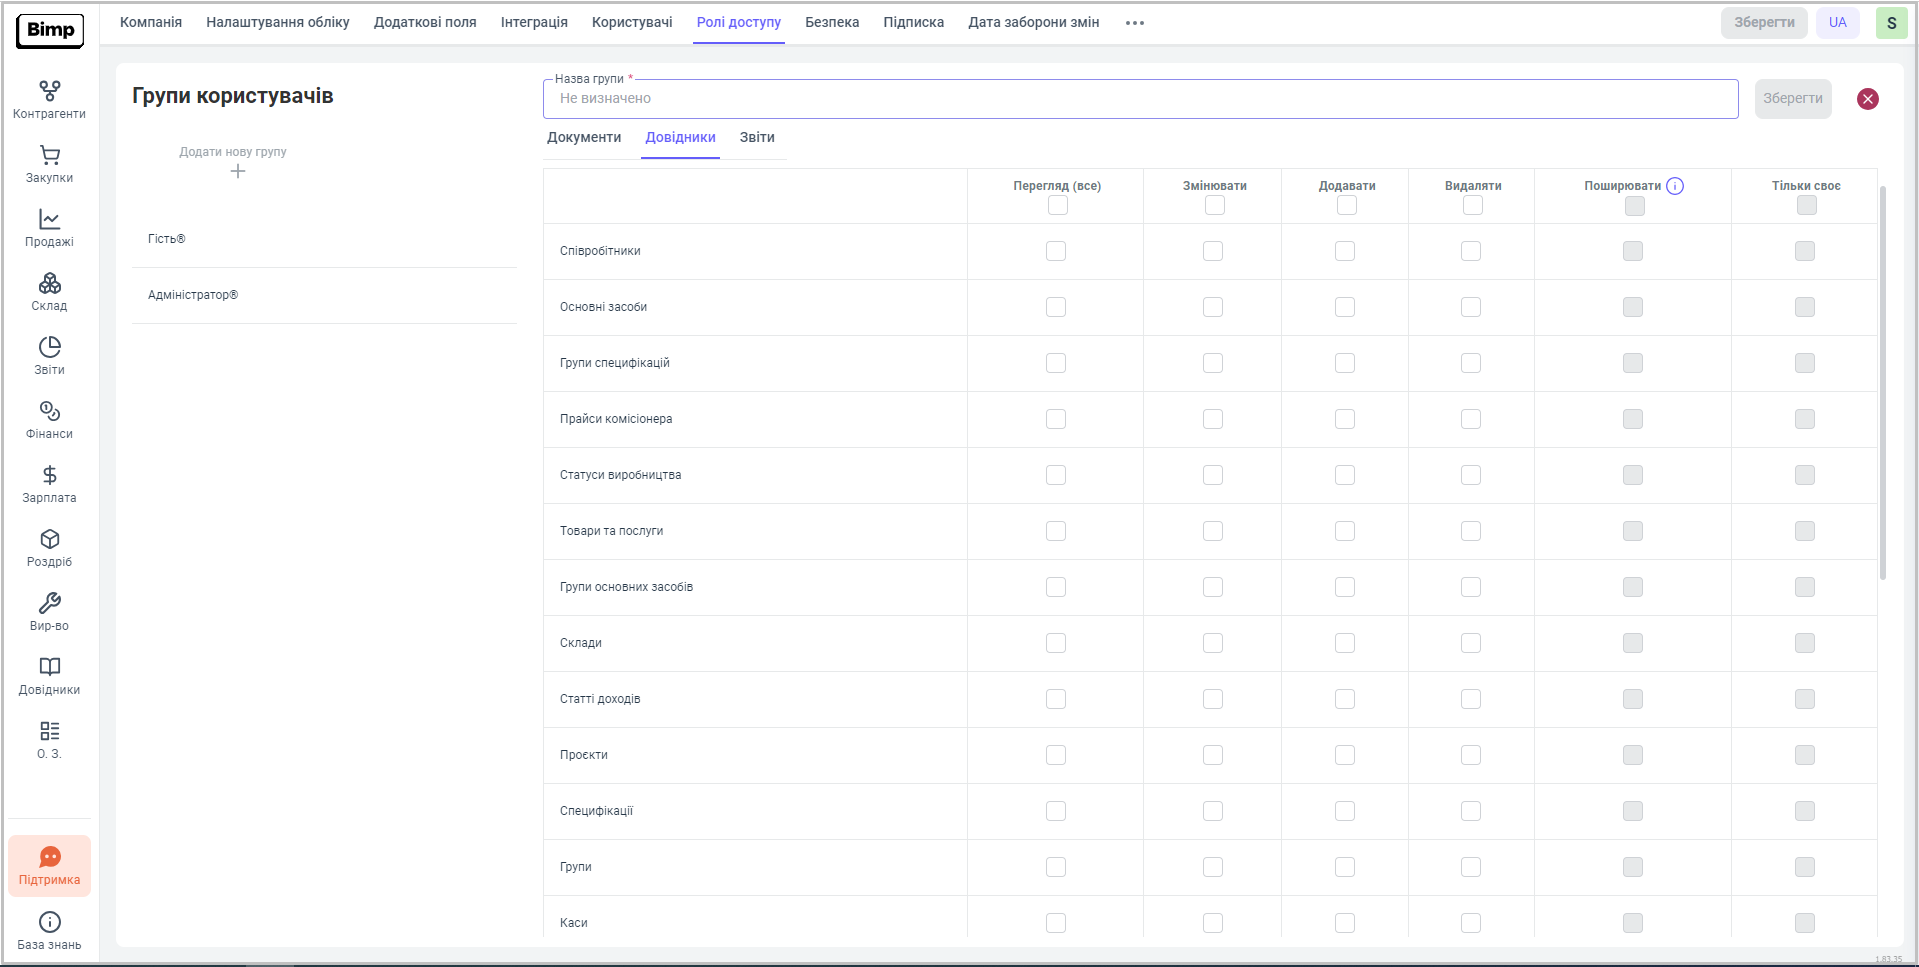Check Перегляд (все) for Співробітники row

1056,251
